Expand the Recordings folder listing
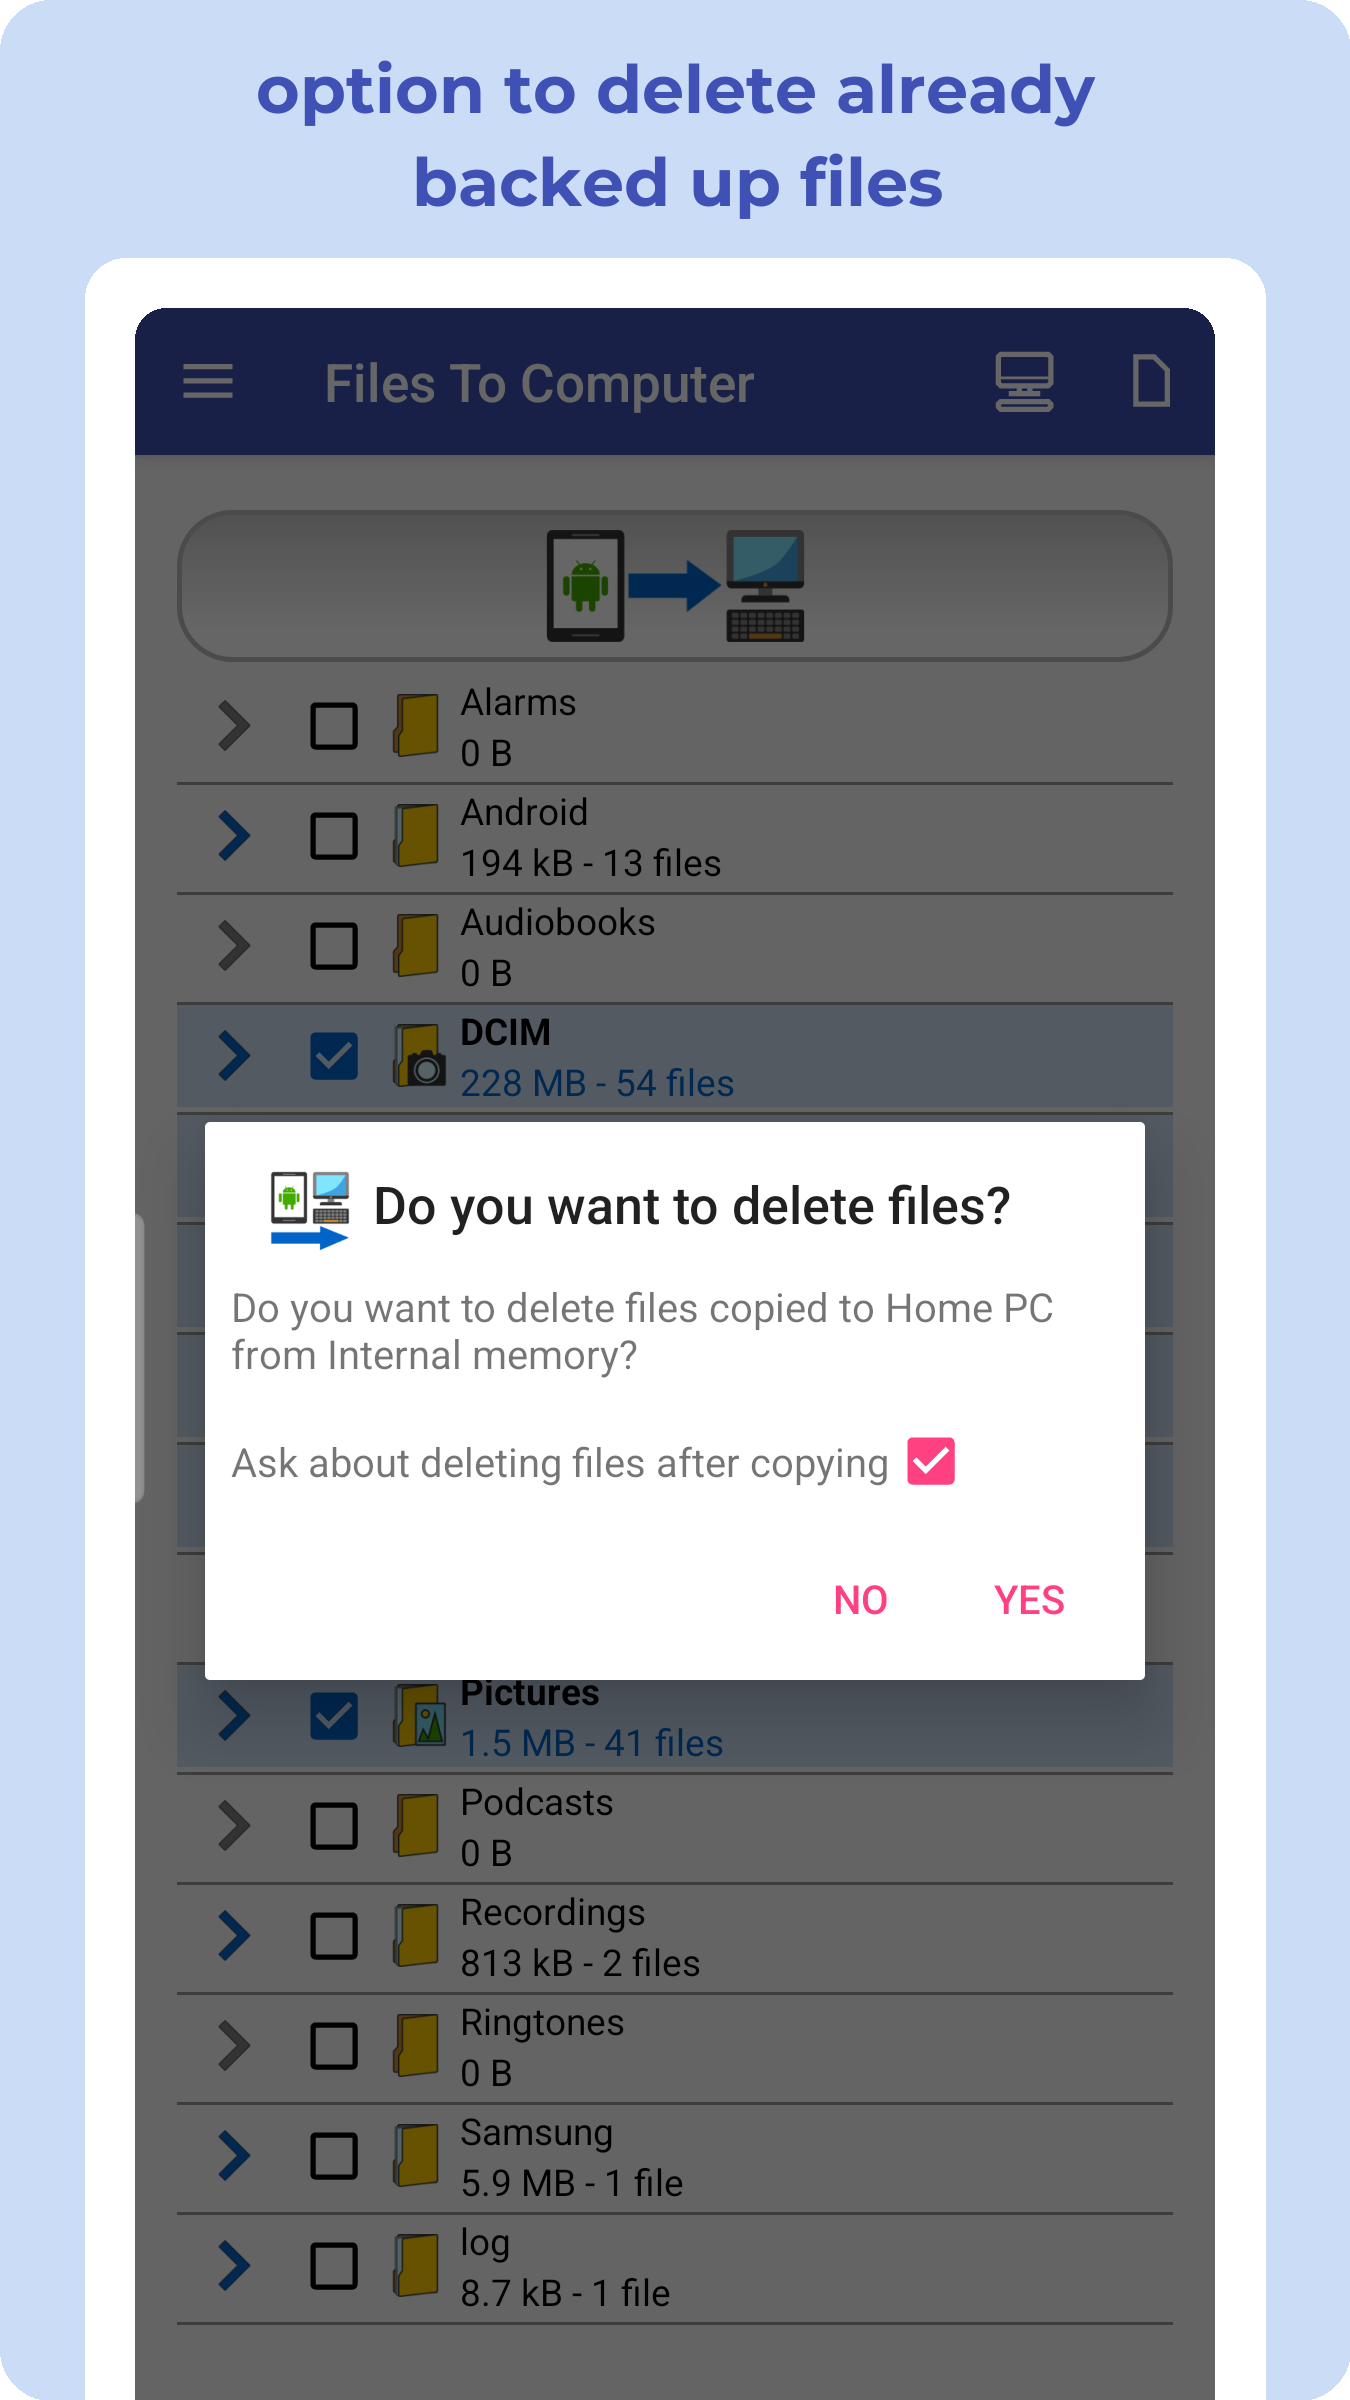Viewport: 1350px width, 2400px height. [x=233, y=1937]
